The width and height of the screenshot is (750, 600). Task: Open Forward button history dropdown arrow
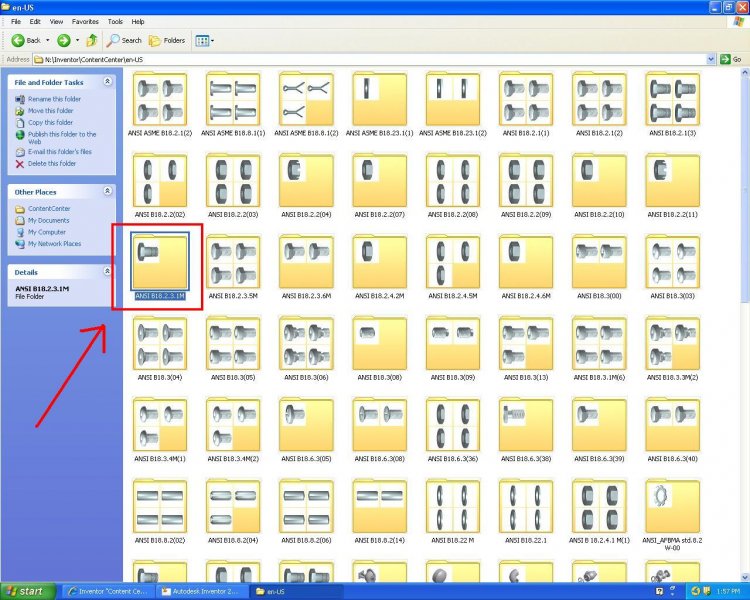click(77, 41)
